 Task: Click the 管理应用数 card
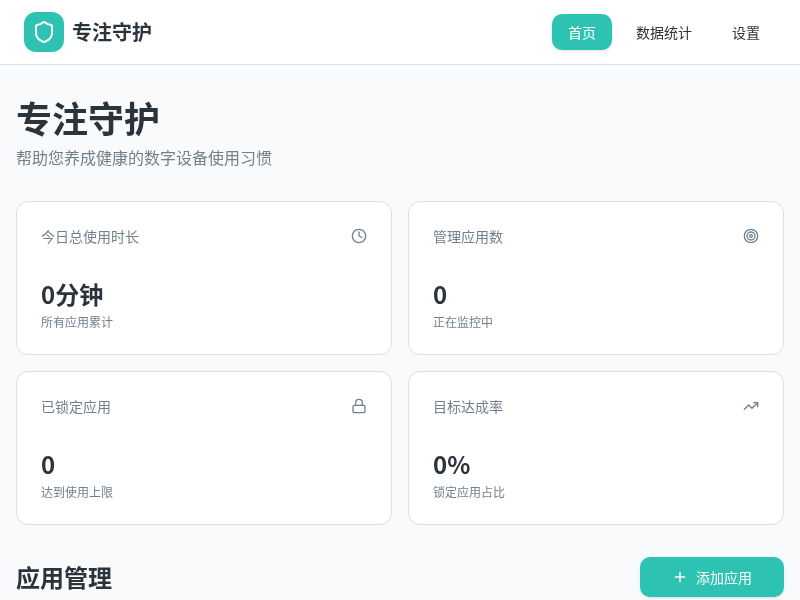pyautogui.click(x=596, y=277)
